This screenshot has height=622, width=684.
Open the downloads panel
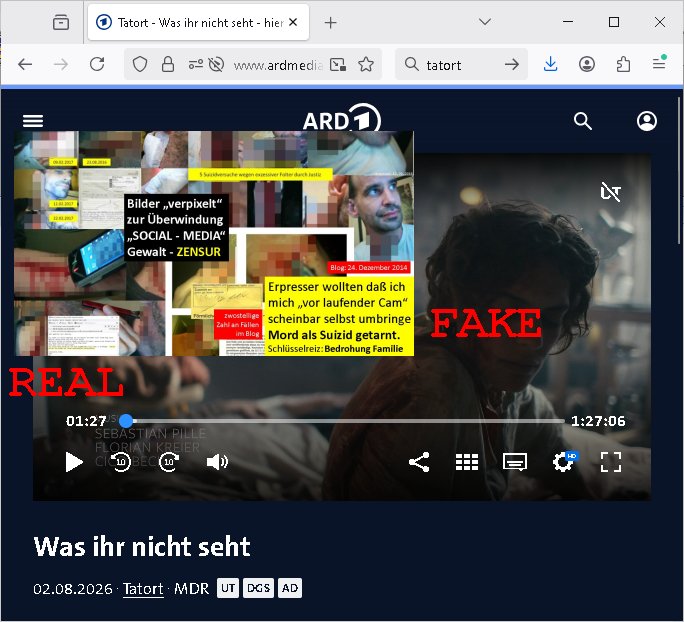tap(551, 65)
